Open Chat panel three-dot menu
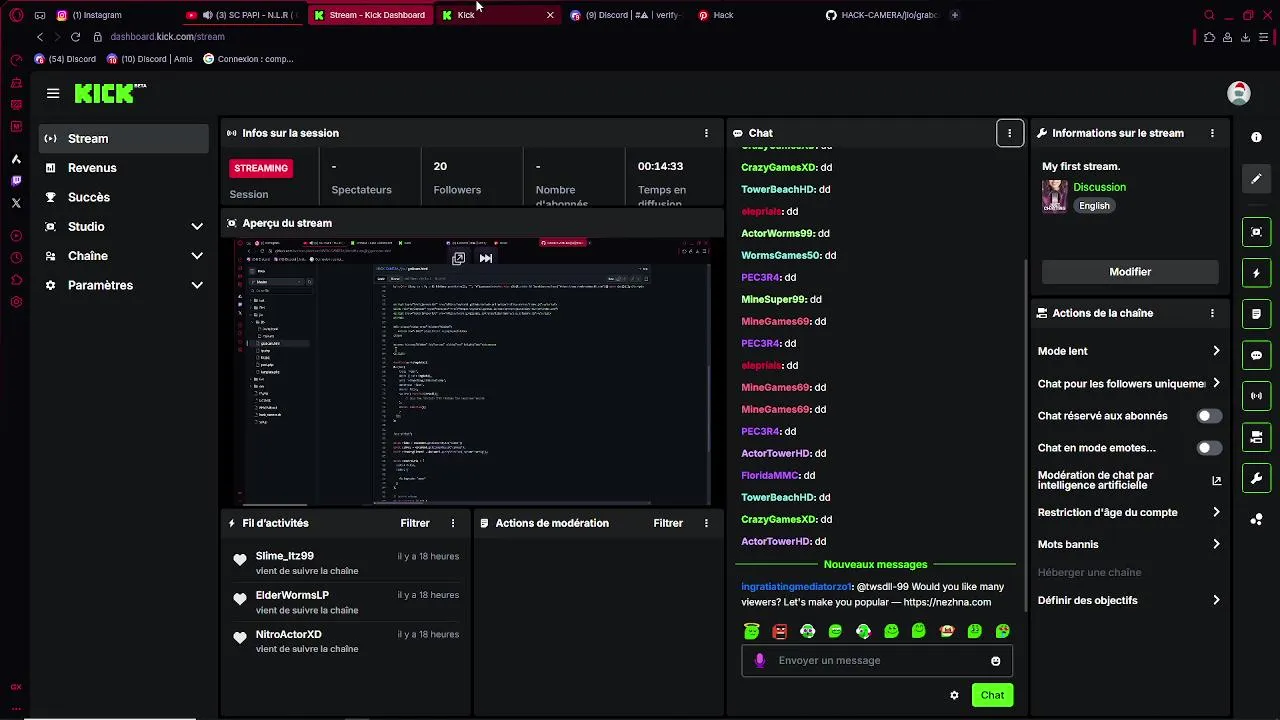This screenshot has width=1280, height=720. [1009, 133]
